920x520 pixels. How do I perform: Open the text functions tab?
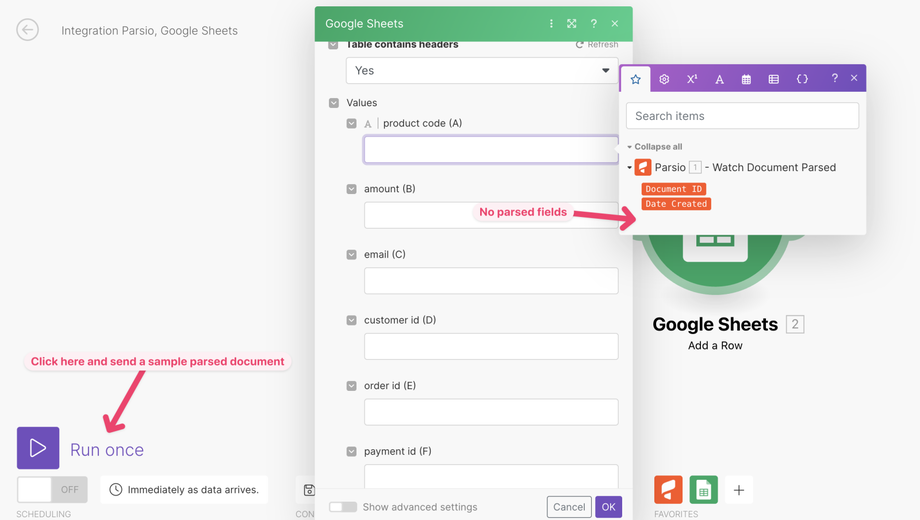(719, 79)
